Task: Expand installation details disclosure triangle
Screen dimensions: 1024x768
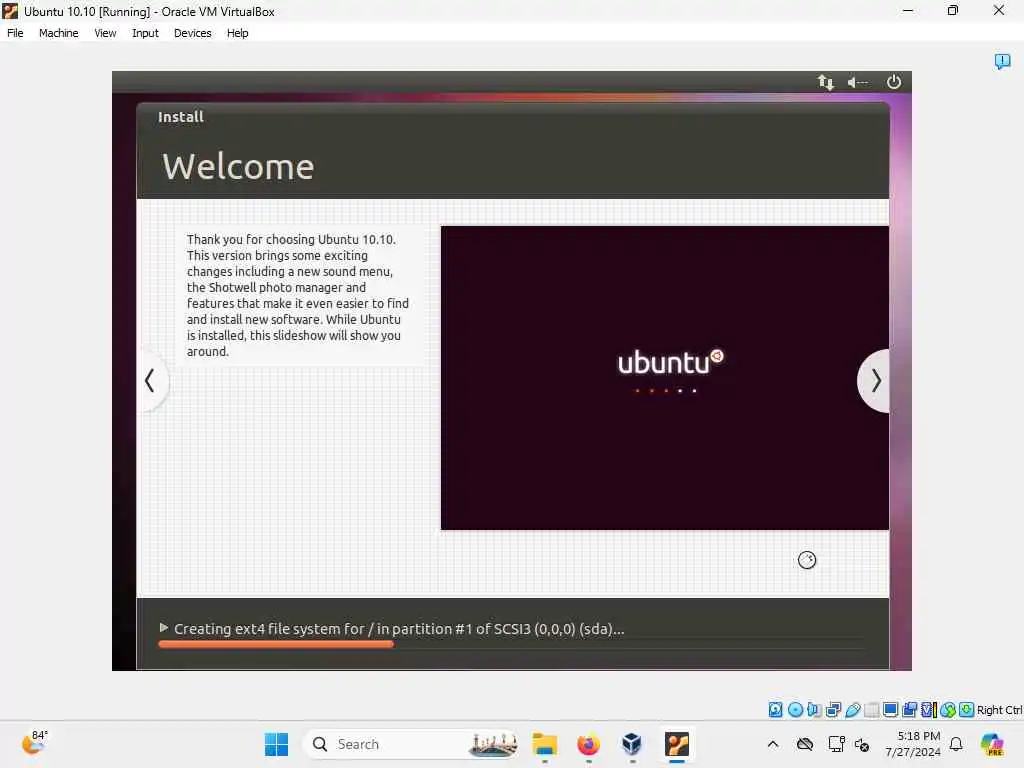Action: 163,628
